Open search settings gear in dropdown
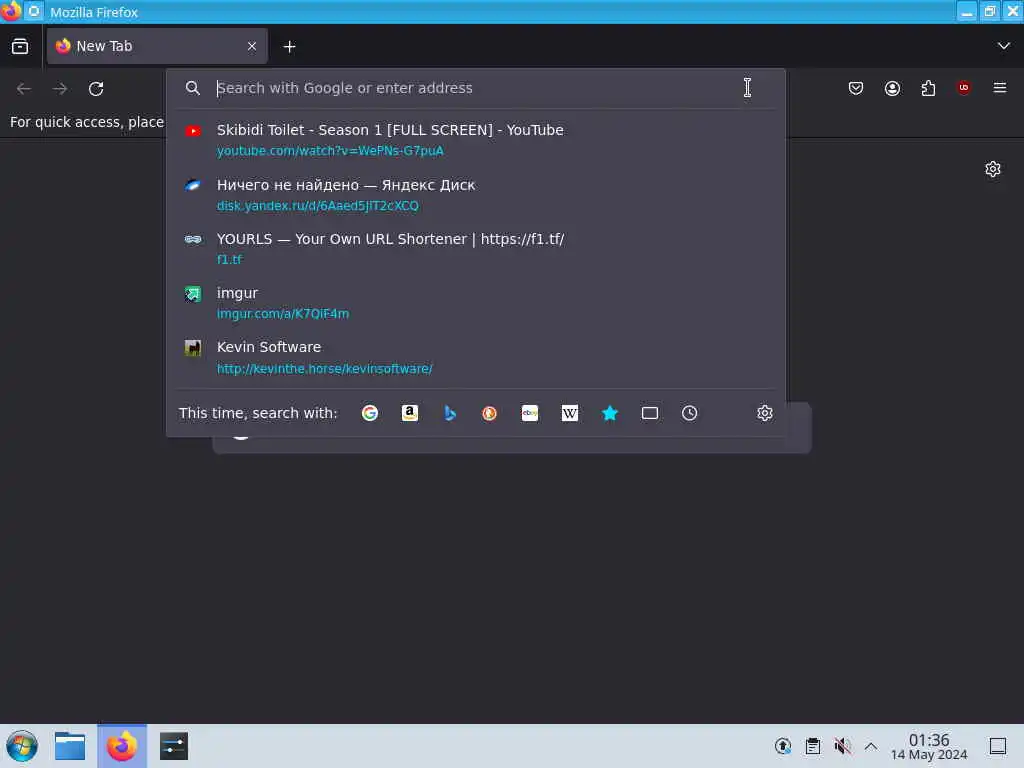This screenshot has height=768, width=1024. click(765, 413)
